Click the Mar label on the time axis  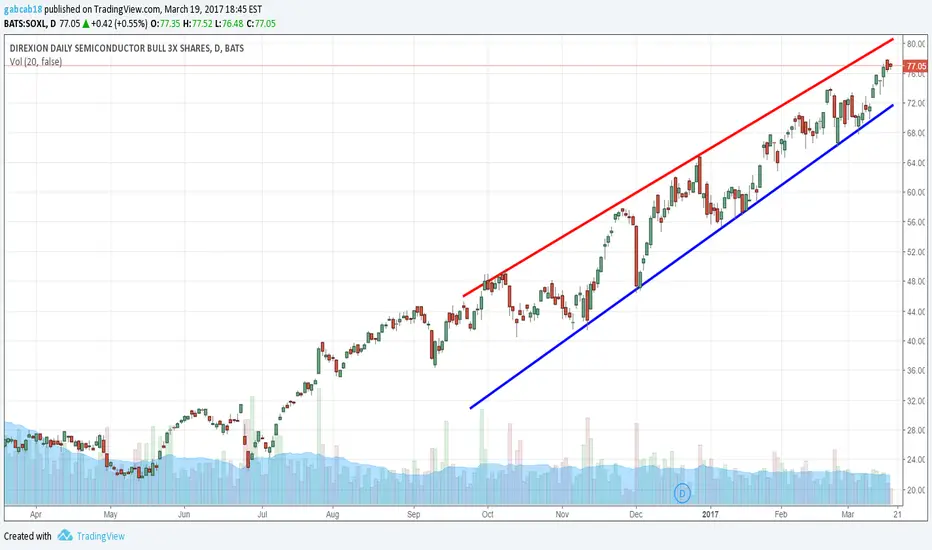[848, 514]
